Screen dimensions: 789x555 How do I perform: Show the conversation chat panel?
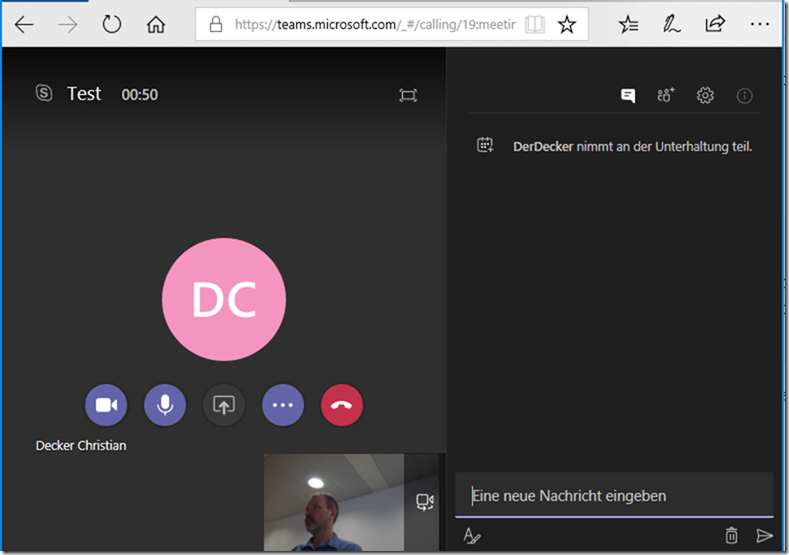pos(627,95)
